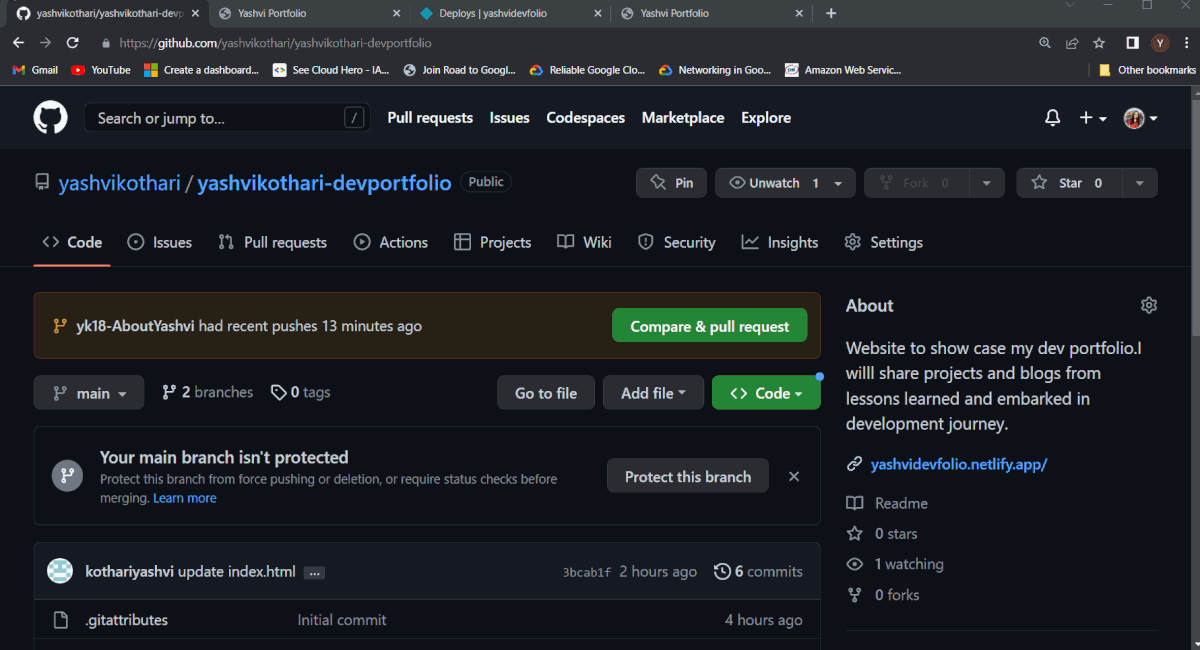Click Compare & pull request button
This screenshot has height=650, width=1200.
(x=710, y=326)
